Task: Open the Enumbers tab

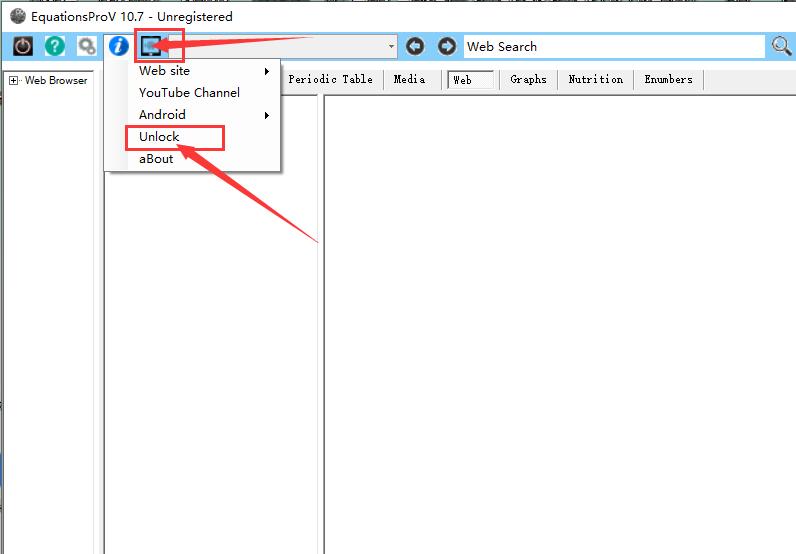Action: 668,80
